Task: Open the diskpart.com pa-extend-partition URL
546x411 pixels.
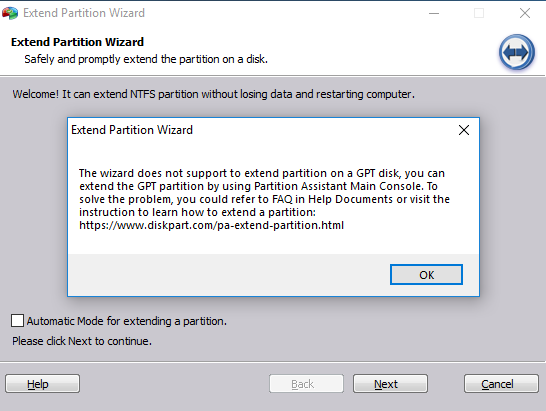Action: [x=211, y=225]
